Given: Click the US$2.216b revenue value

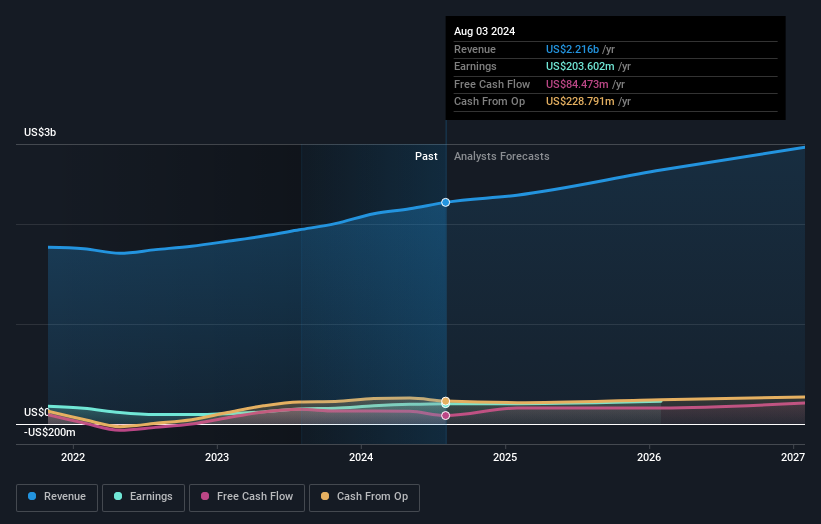Looking at the screenshot, I should 572,49.
